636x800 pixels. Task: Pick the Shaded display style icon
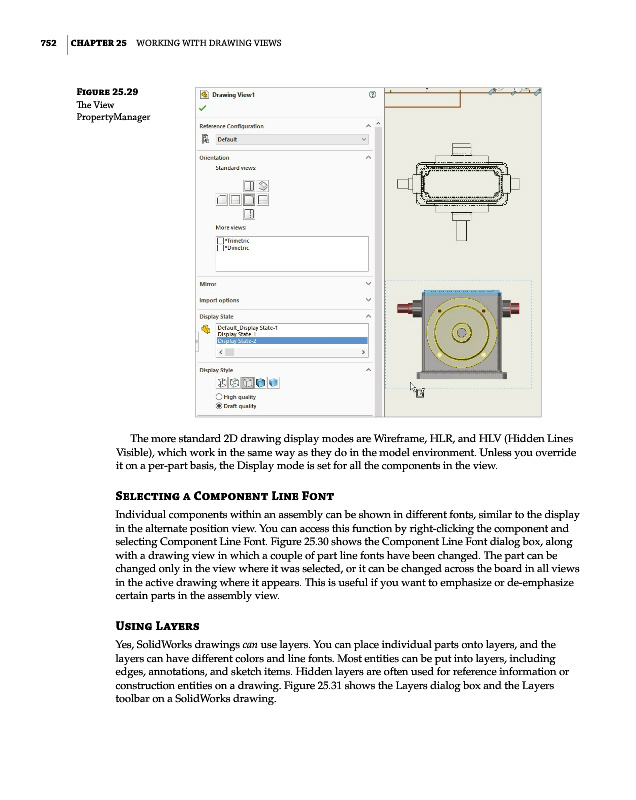pos(273,382)
